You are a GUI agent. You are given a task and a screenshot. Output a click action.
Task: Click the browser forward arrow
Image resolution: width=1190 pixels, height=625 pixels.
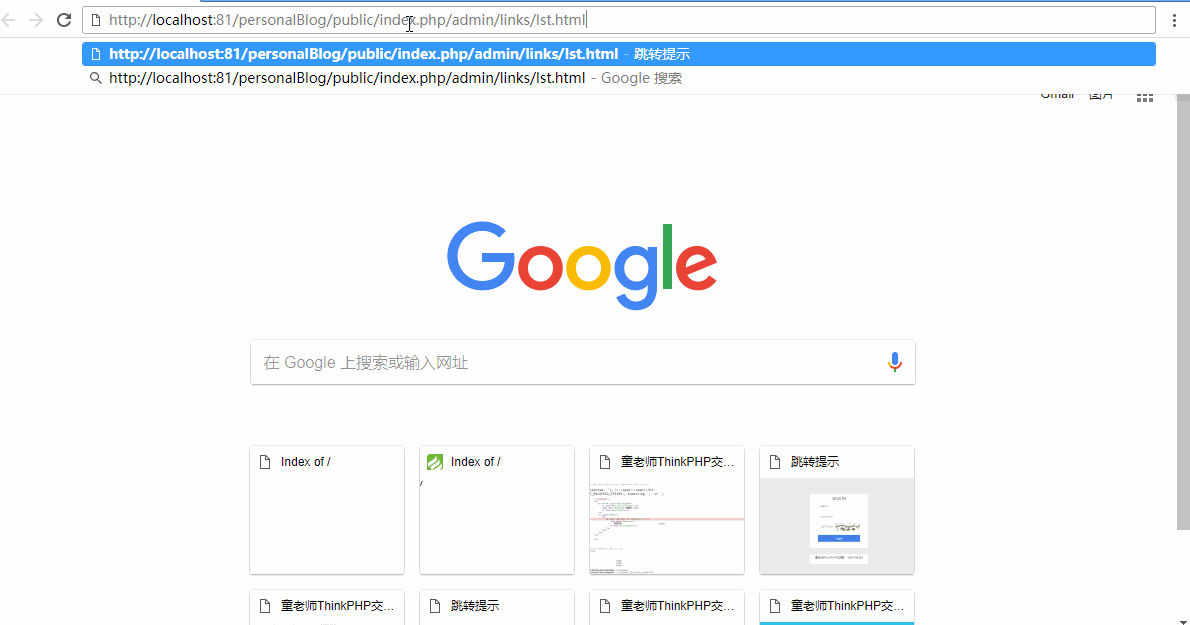pos(36,20)
